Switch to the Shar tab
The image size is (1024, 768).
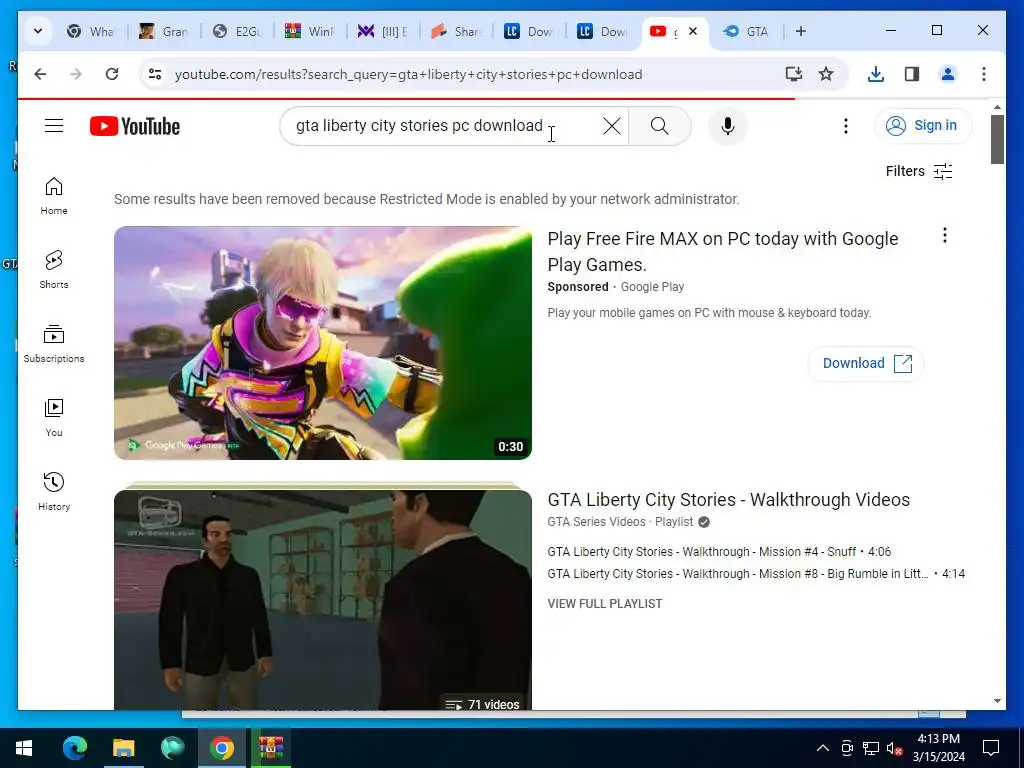(455, 31)
